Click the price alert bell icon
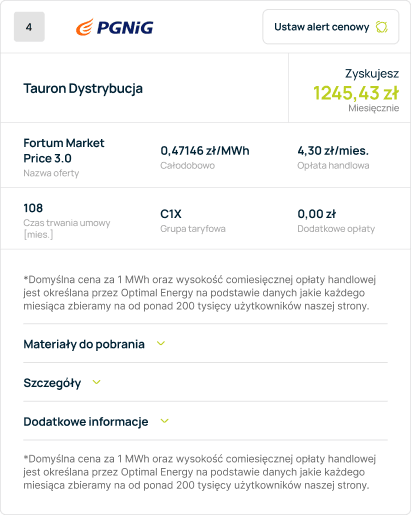Screen dimensions: 411x515 pos(382,27)
